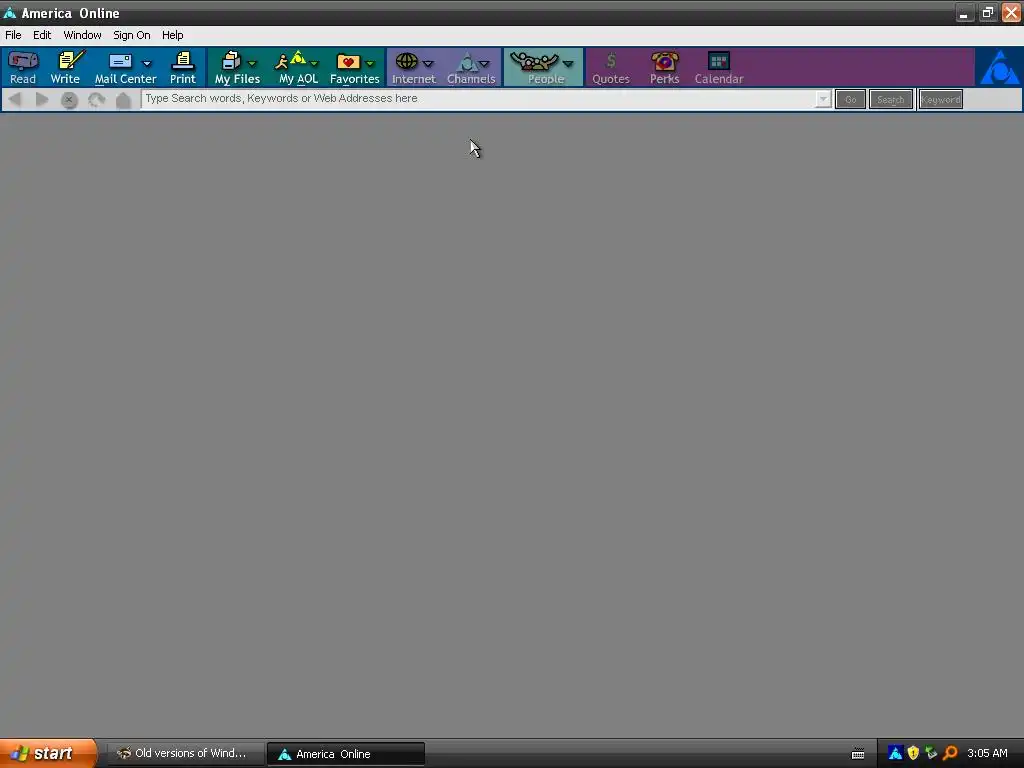Switch to Old versions of Wind... taskbar item

click(x=185, y=754)
